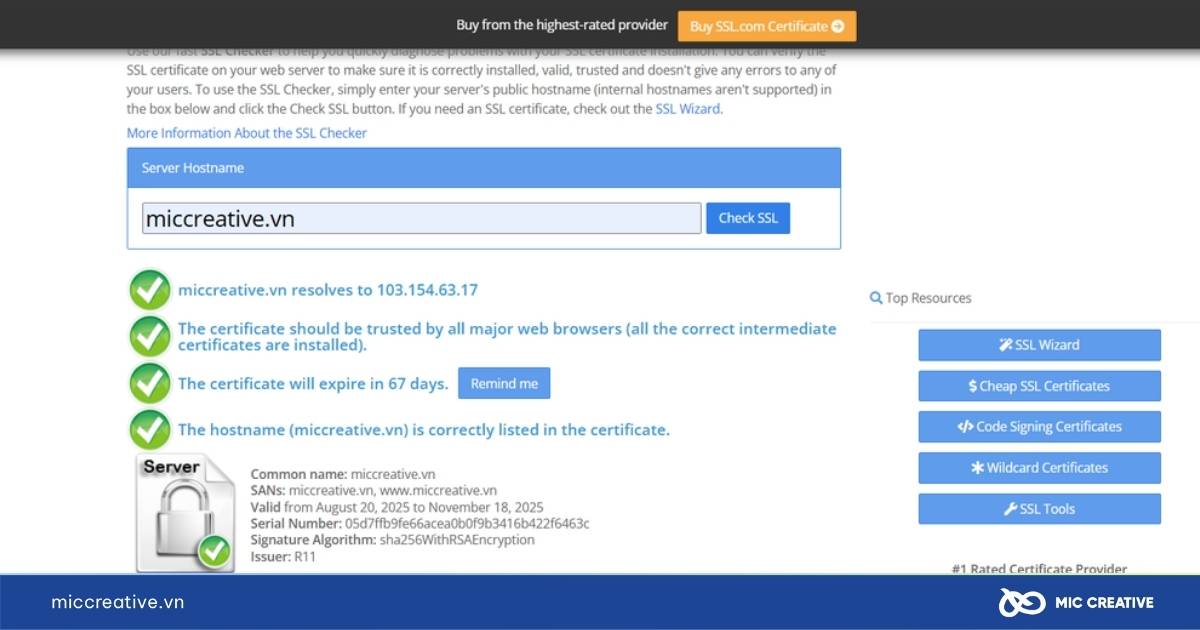The width and height of the screenshot is (1200, 630).
Task: Open the SSL Wizard text link
Action: pos(687,109)
